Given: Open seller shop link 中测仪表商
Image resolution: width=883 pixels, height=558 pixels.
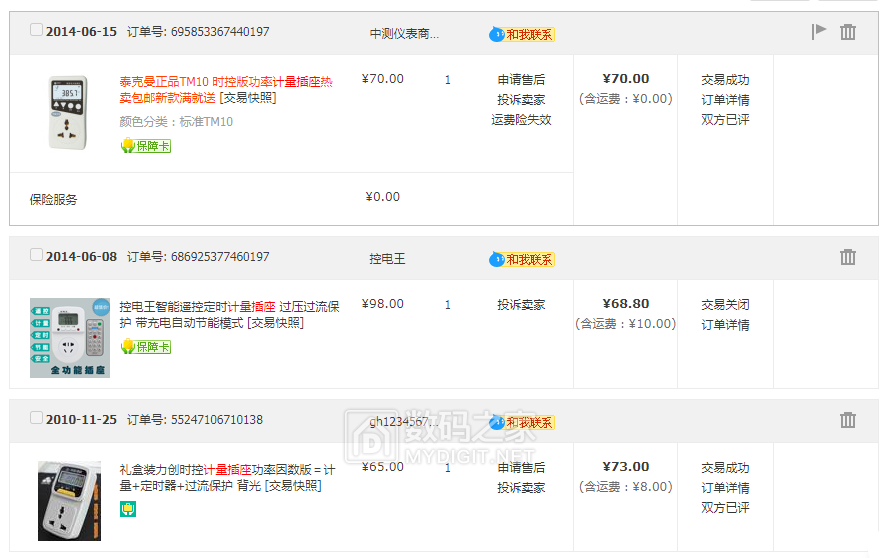Looking at the screenshot, I should click(x=404, y=34).
